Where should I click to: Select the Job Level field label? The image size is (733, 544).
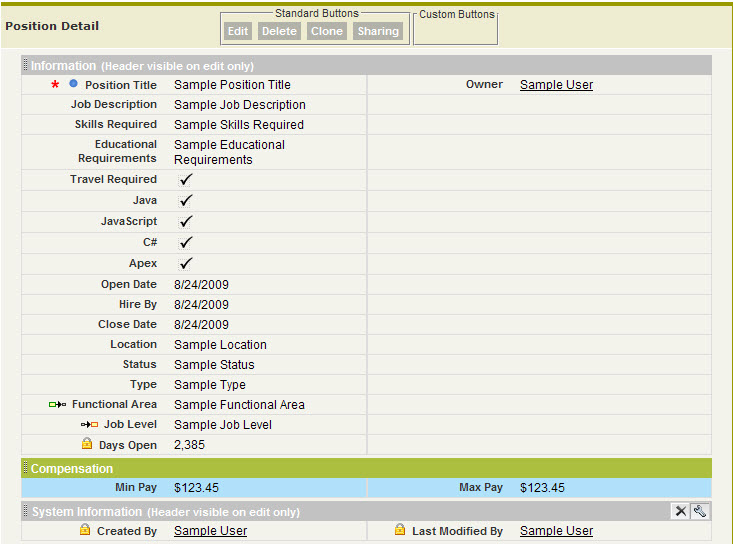(130, 424)
